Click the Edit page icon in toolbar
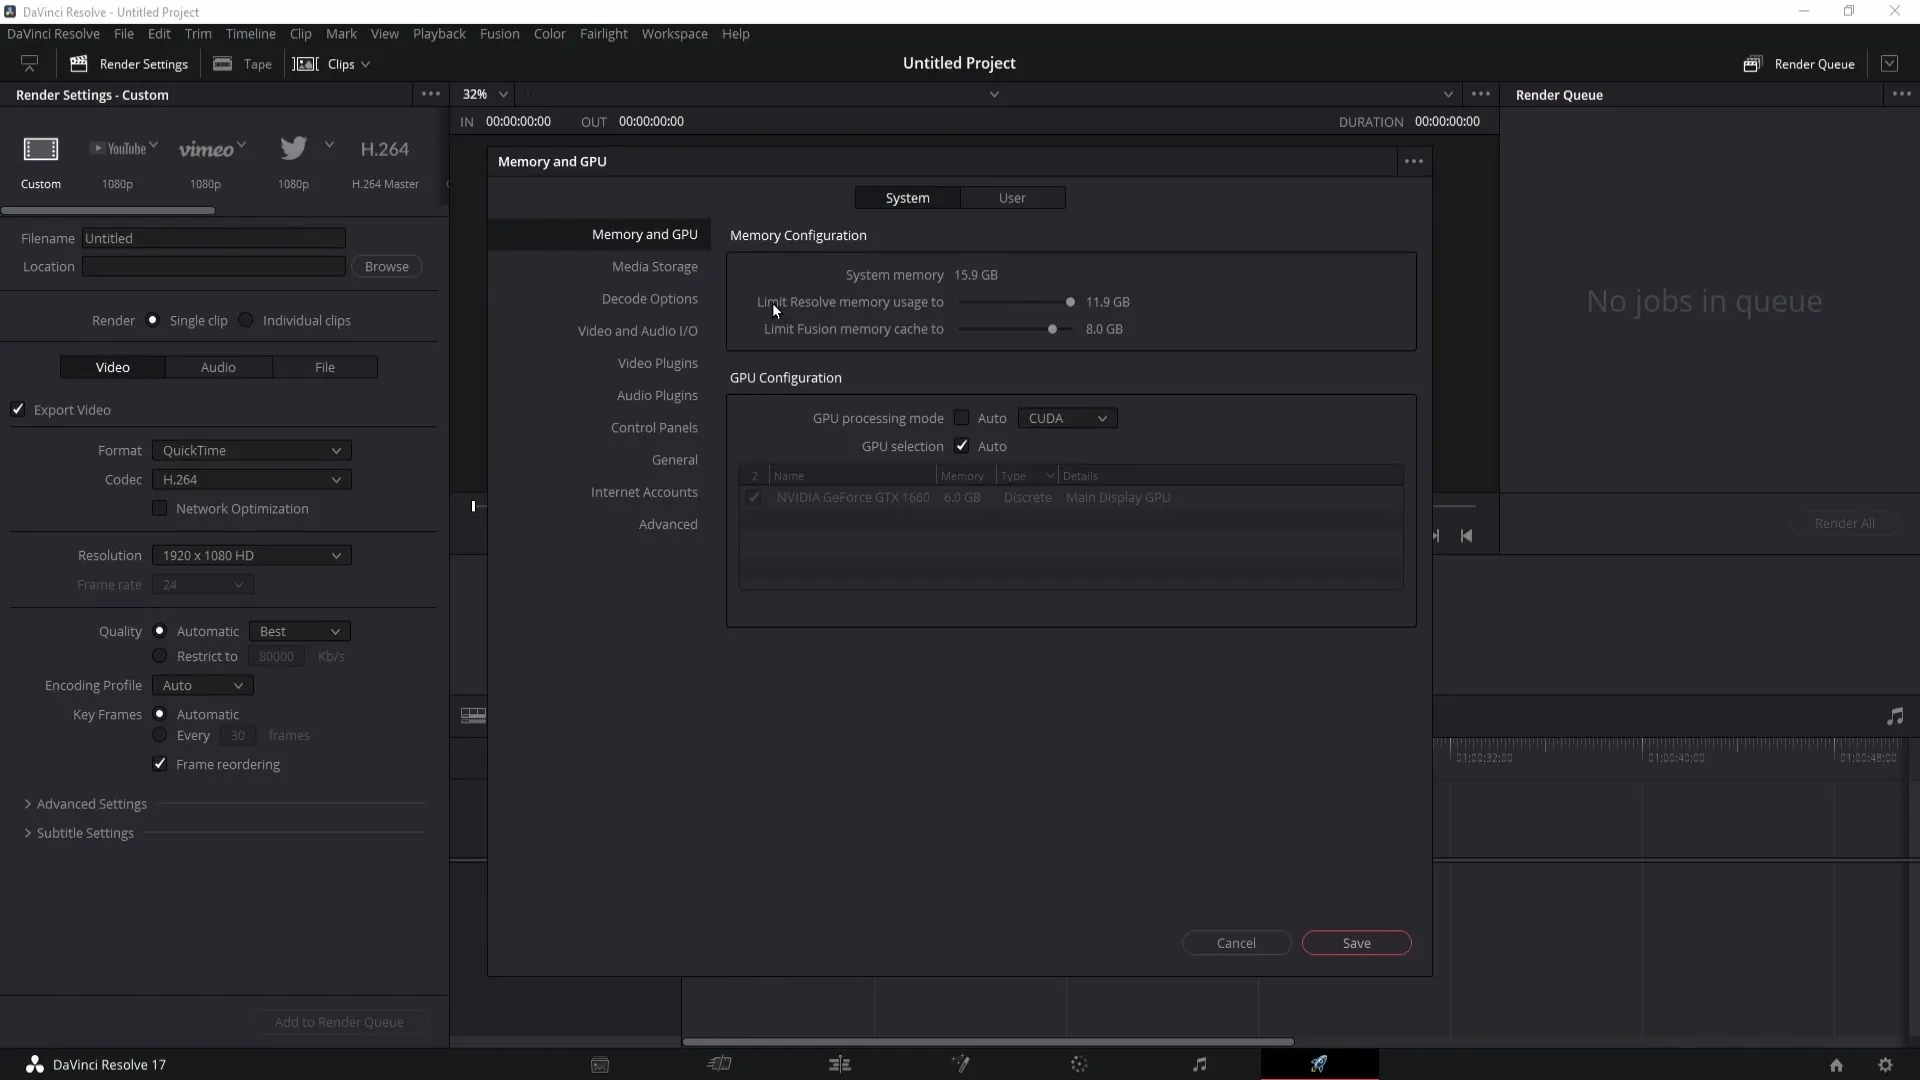Viewport: 1920px width, 1080px height. tap(840, 1064)
